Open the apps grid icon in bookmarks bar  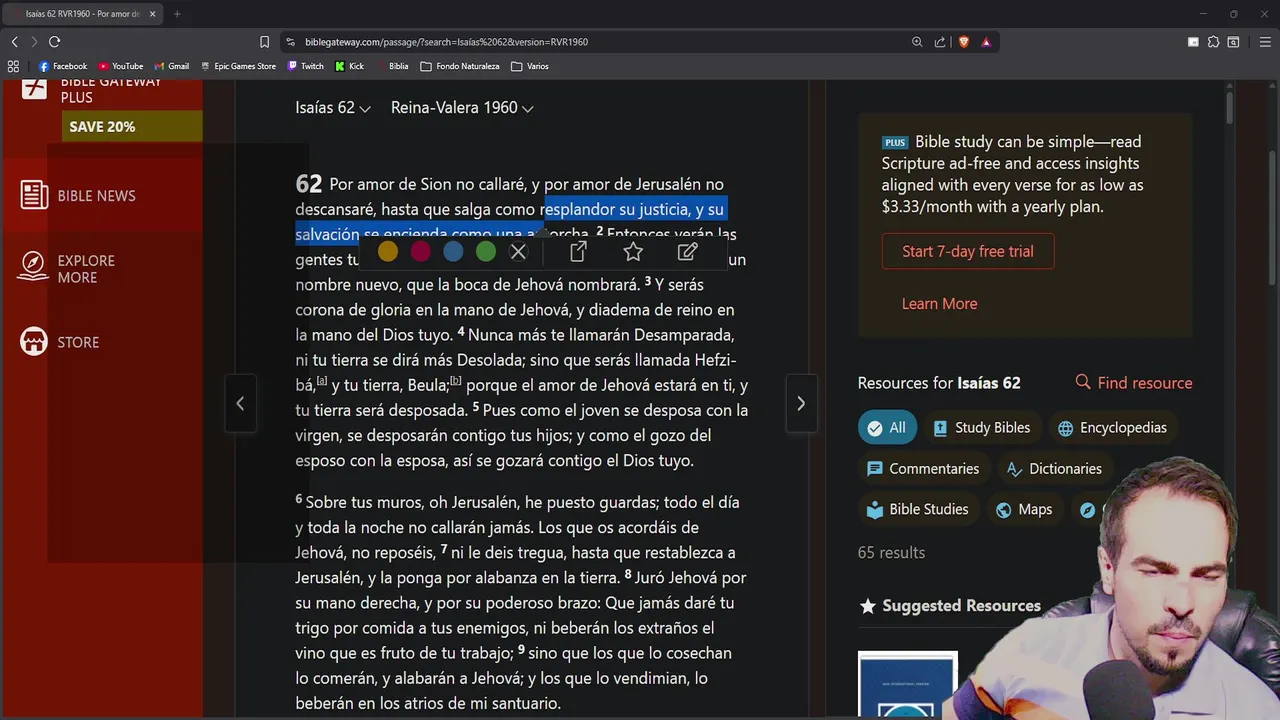click(13, 66)
